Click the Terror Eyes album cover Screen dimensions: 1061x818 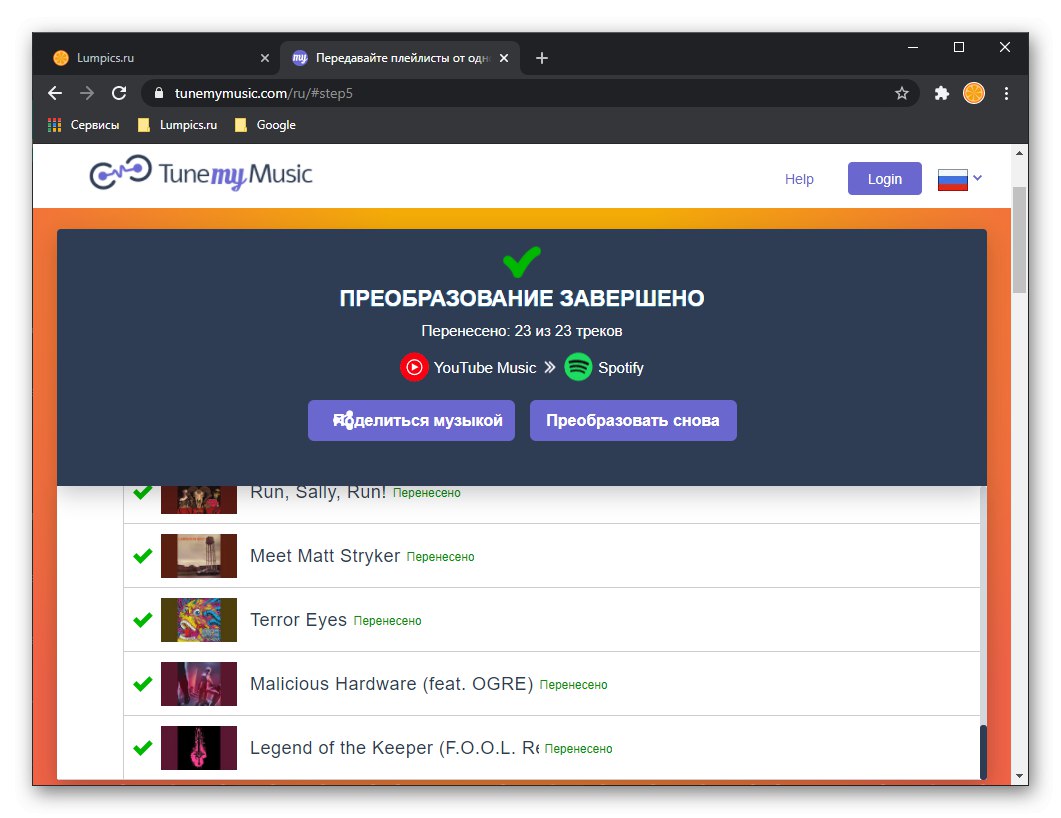click(199, 620)
